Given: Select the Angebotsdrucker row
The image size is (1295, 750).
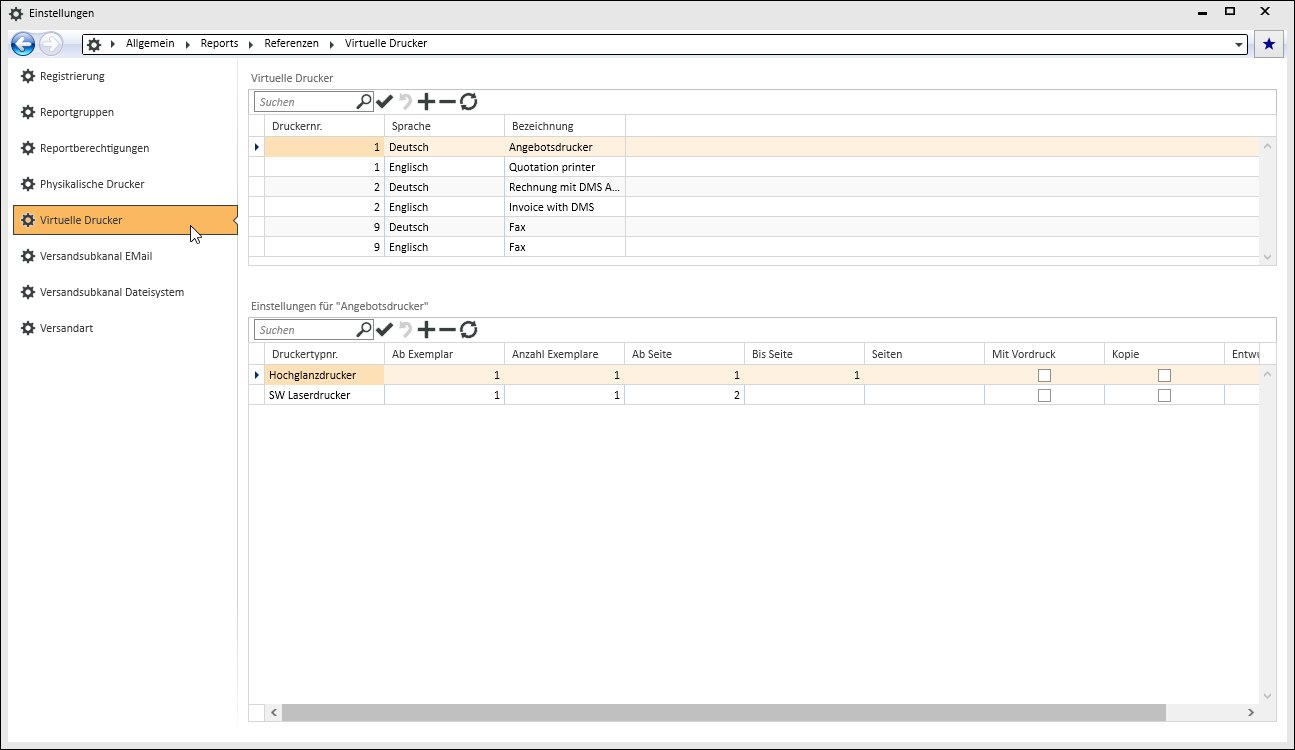Looking at the screenshot, I should point(754,147).
